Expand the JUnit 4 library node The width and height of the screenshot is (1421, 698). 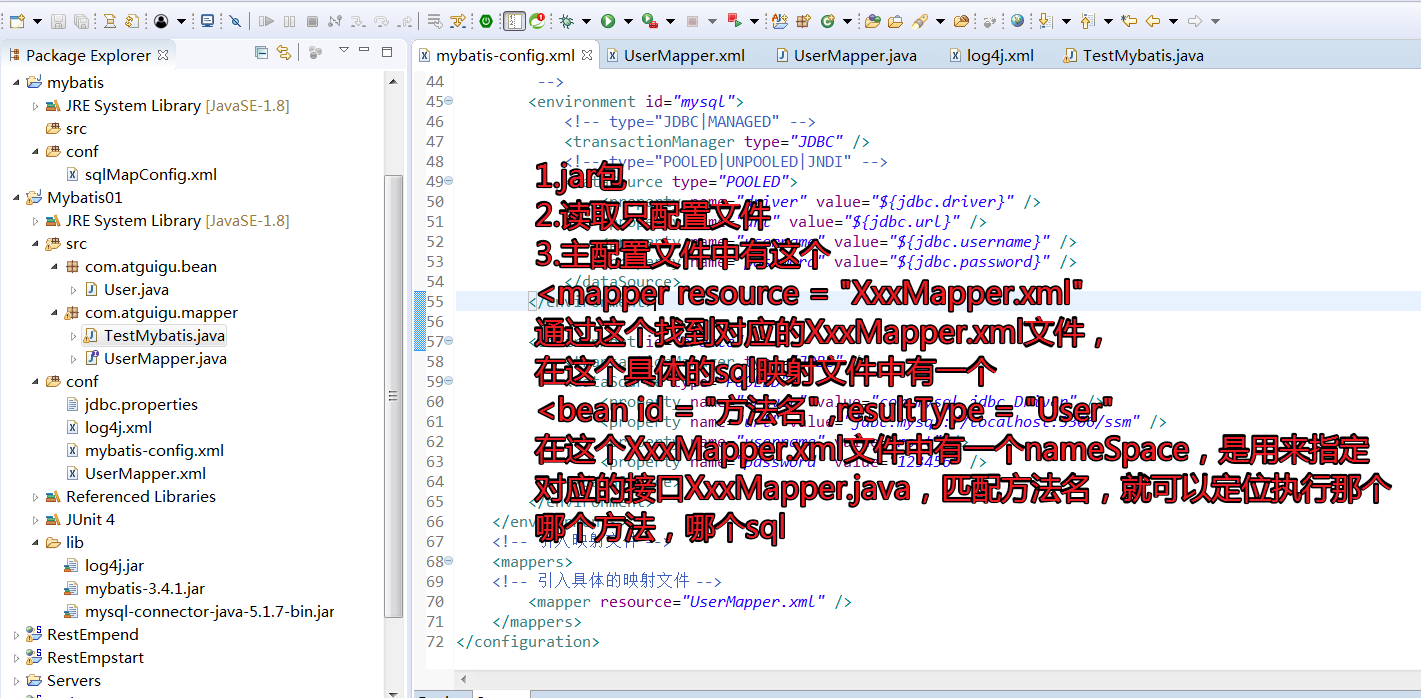(36, 520)
